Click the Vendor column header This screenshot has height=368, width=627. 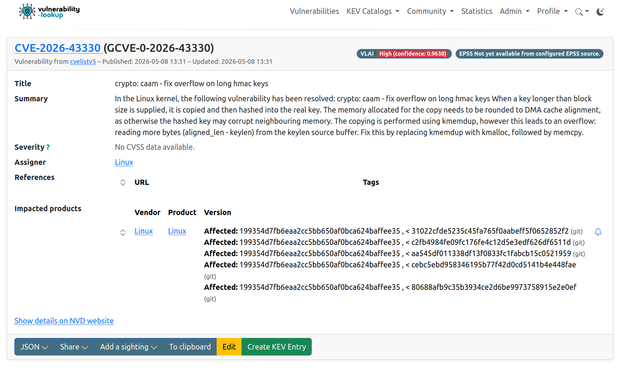147,212
